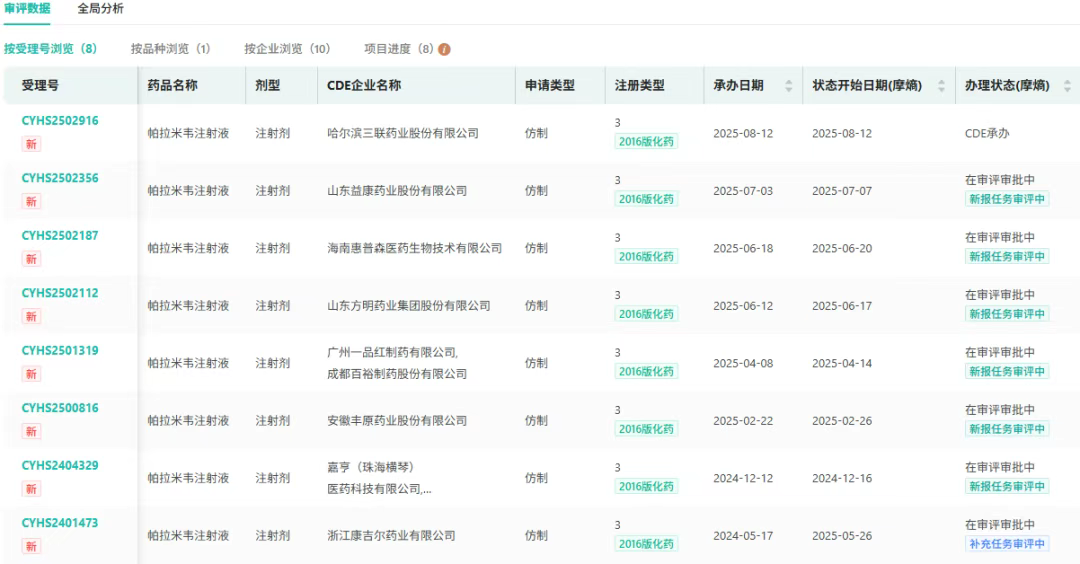
Task: Open acceptance number CYHS2501319
Action: click(x=60, y=351)
